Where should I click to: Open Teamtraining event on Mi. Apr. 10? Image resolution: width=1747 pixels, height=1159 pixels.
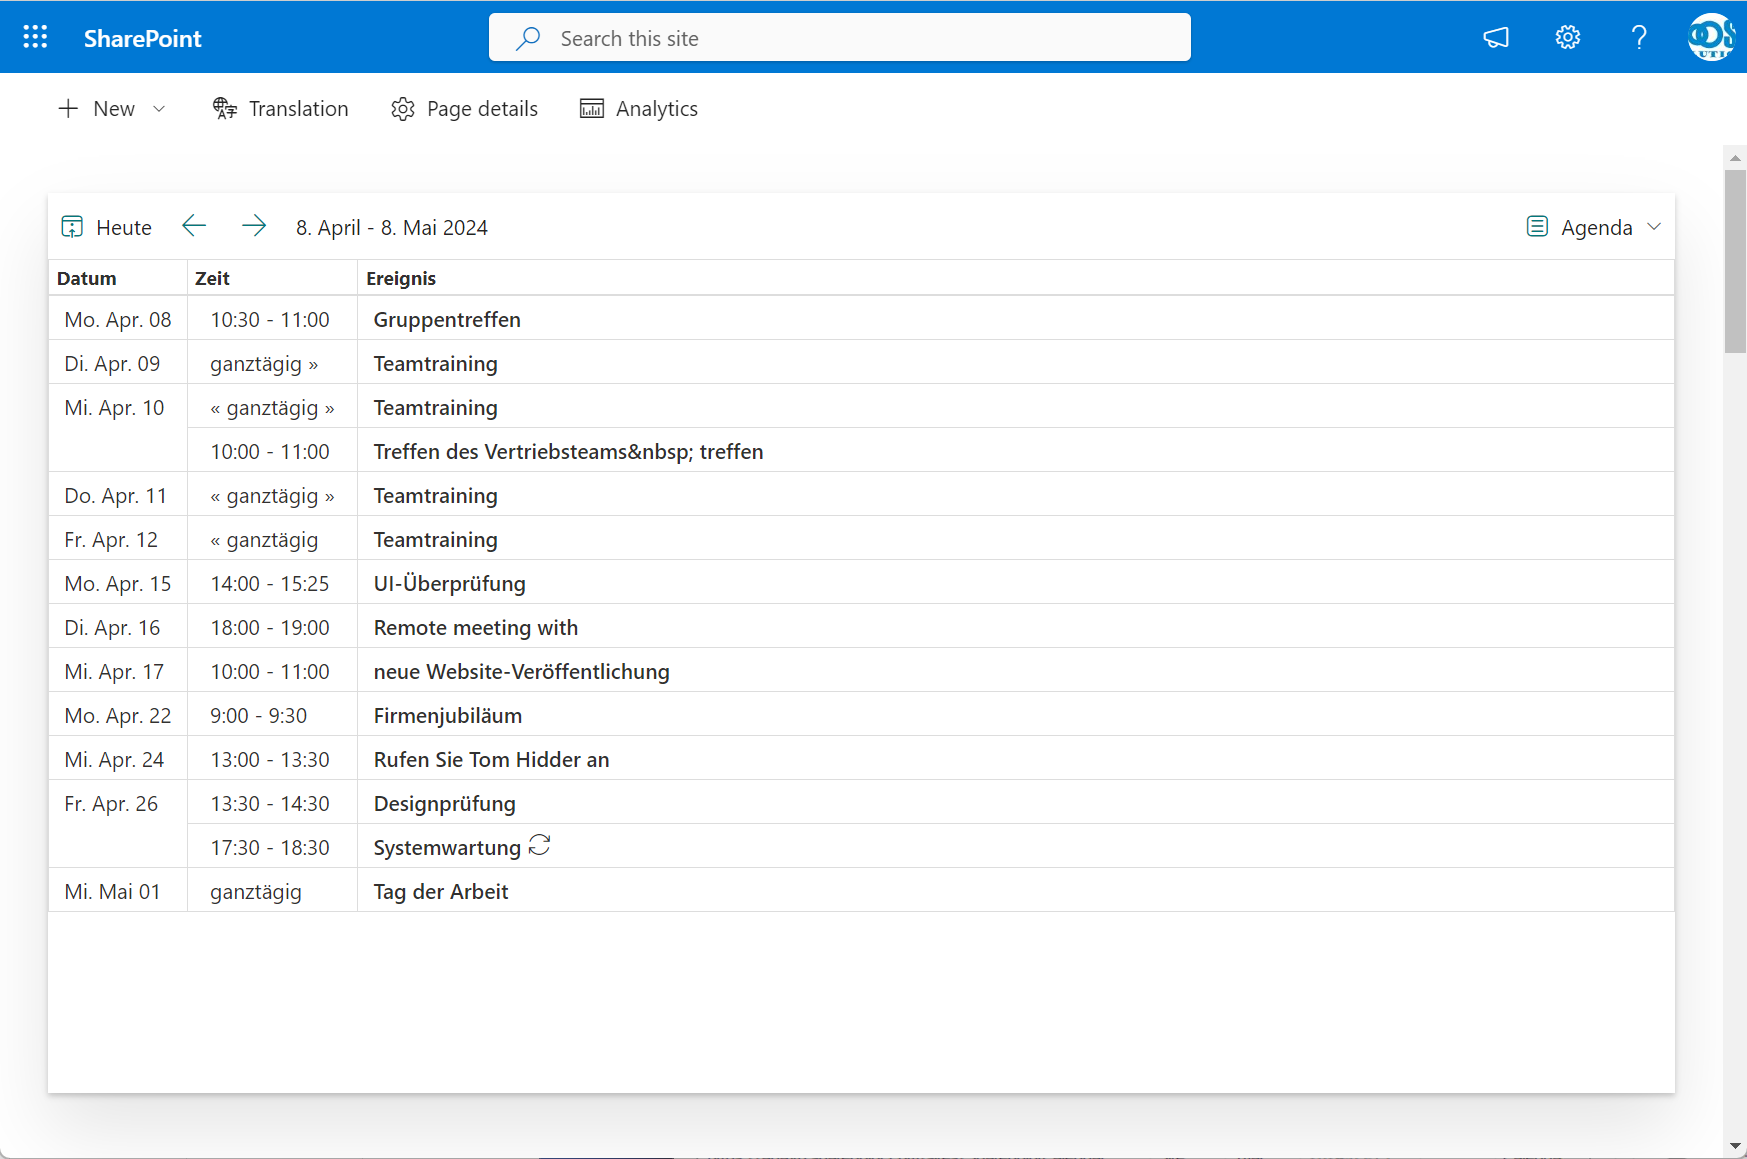tap(435, 408)
